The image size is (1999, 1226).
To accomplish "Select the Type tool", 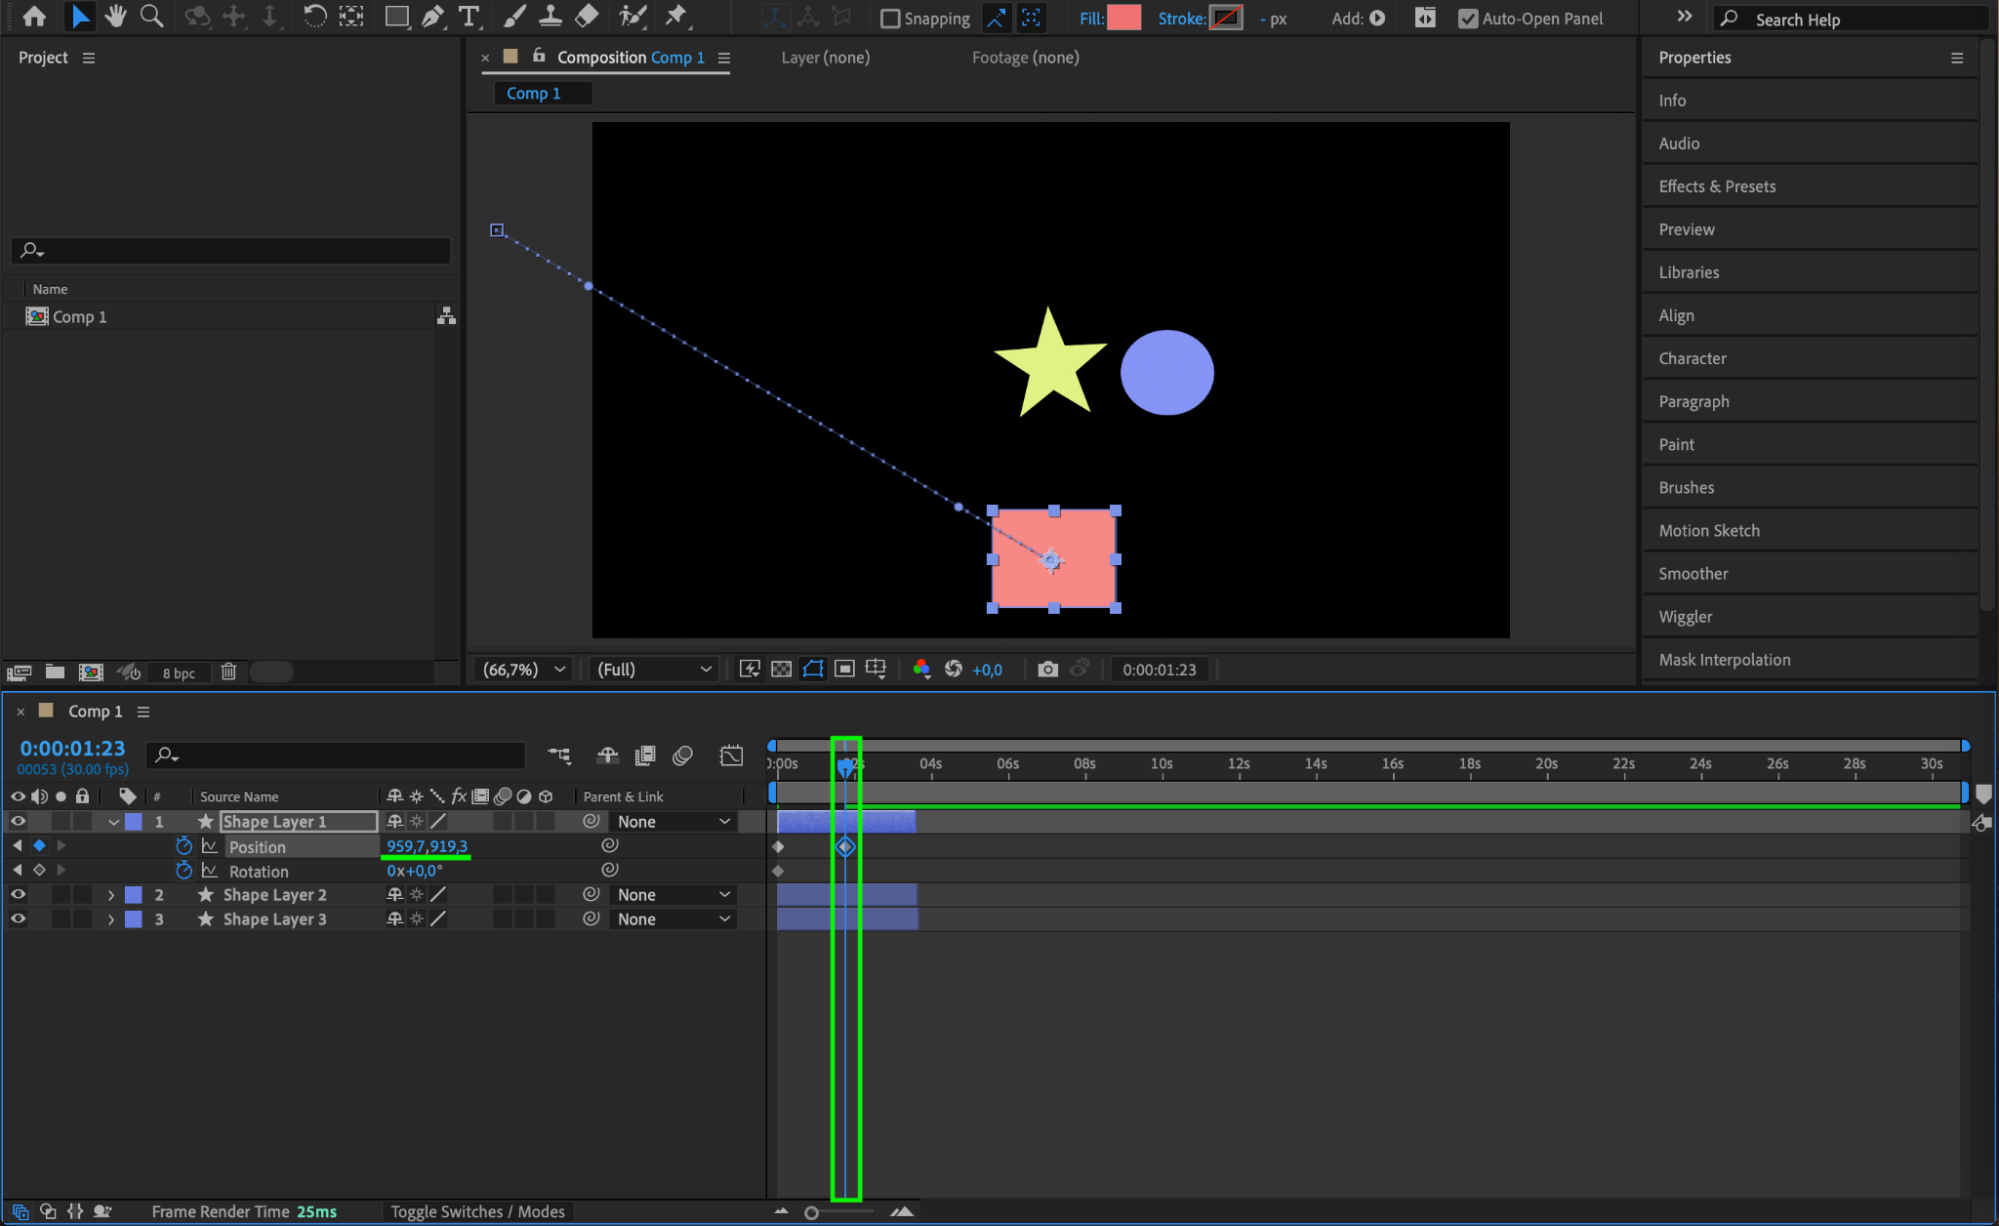I will coord(468,16).
